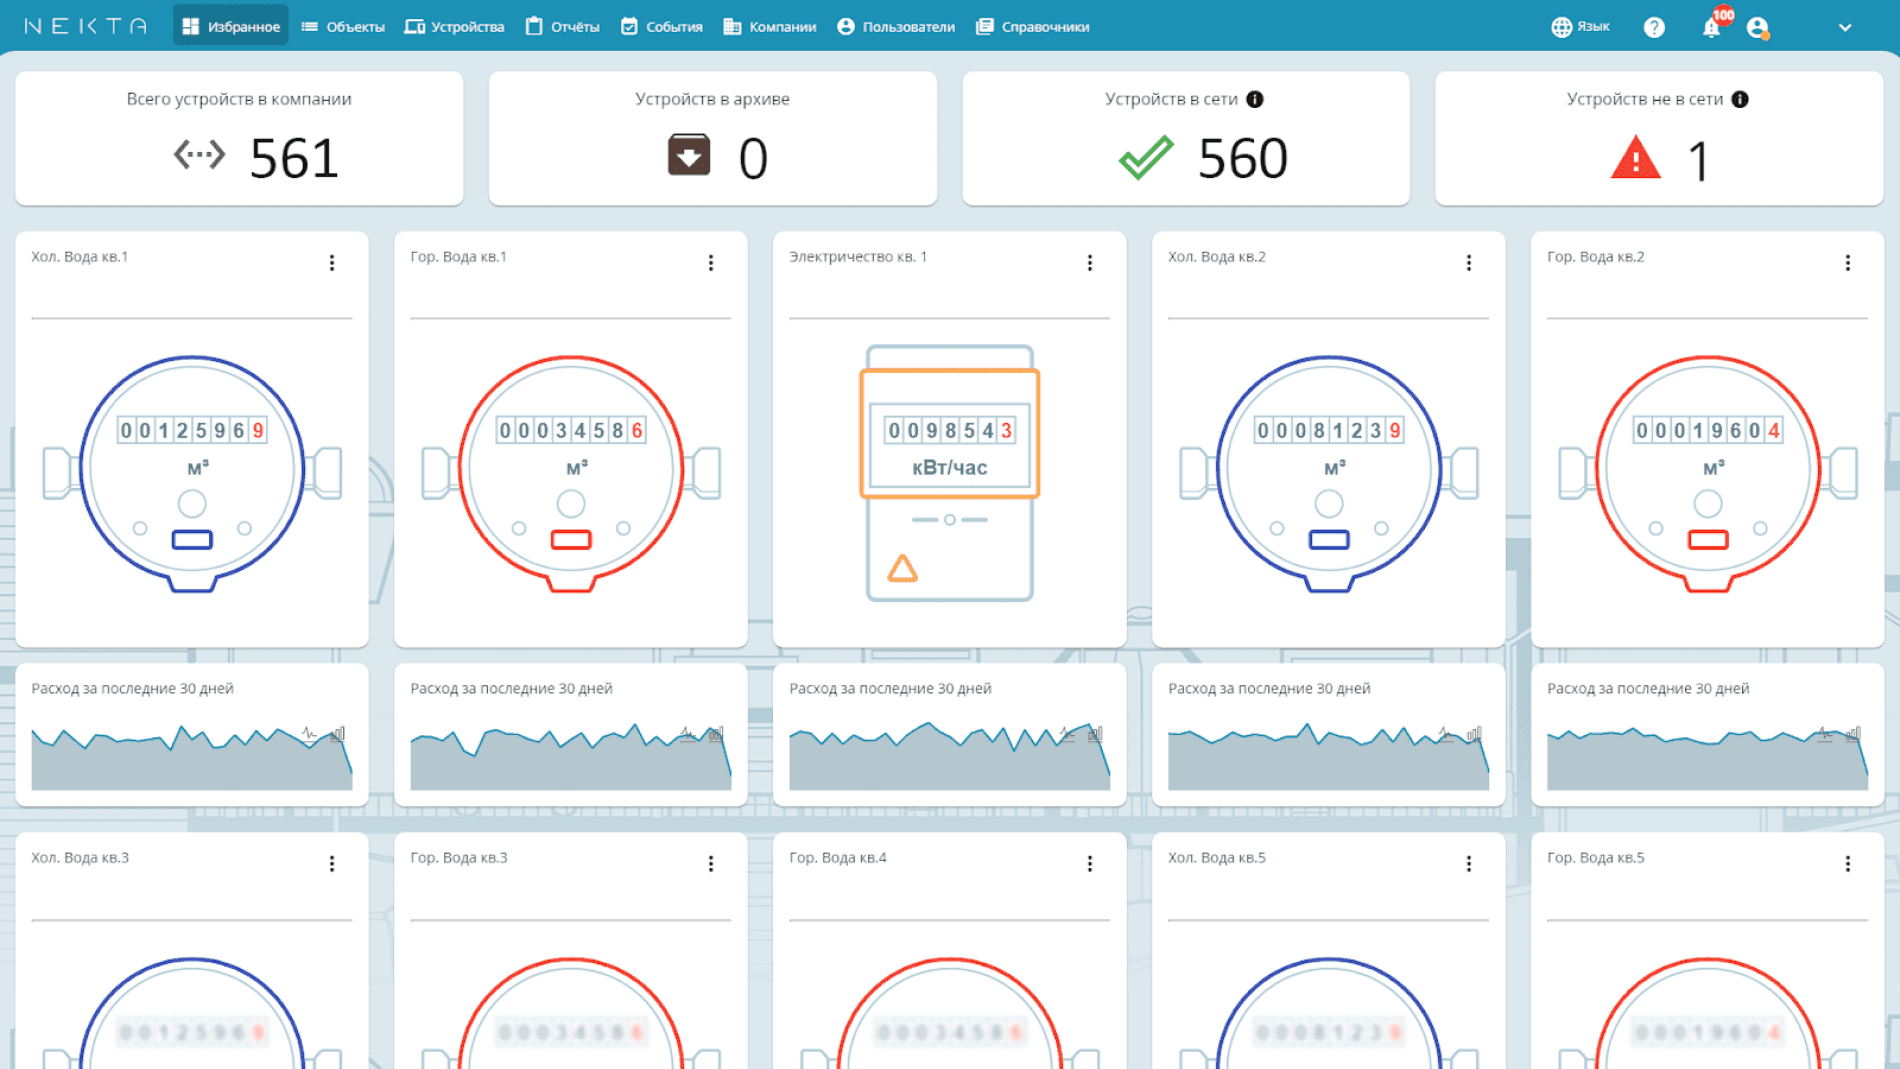Open options menu for Гор. Вода кв.3

coord(711,864)
